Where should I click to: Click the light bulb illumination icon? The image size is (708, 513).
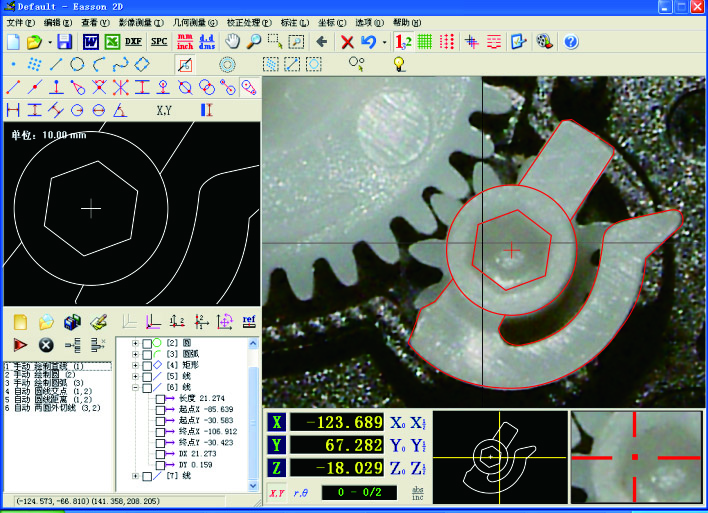pos(398,64)
